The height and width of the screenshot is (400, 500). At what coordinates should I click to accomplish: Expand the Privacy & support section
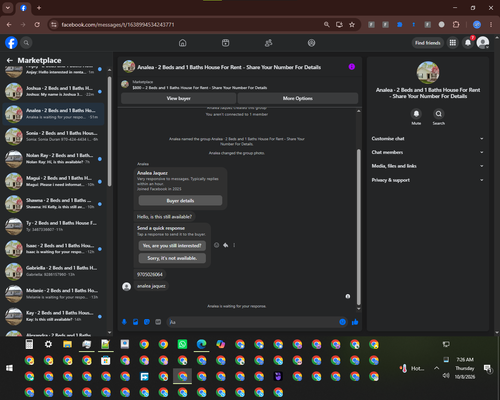click(428, 180)
